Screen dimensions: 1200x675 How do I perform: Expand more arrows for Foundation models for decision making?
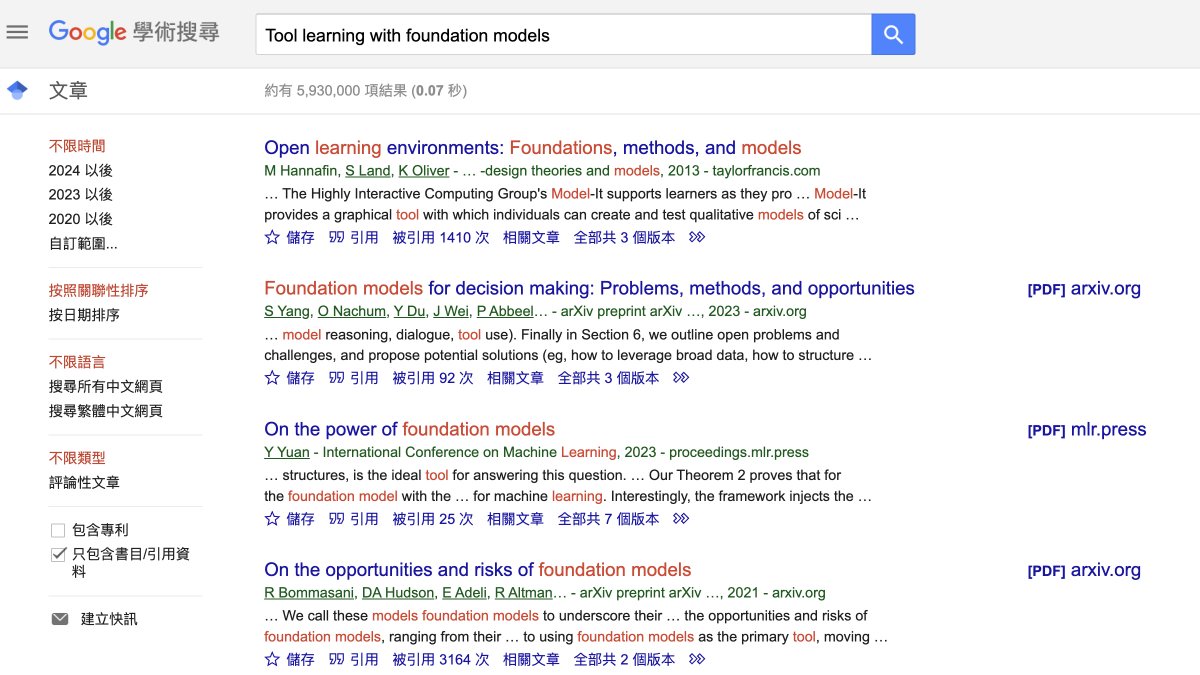pyautogui.click(x=681, y=378)
